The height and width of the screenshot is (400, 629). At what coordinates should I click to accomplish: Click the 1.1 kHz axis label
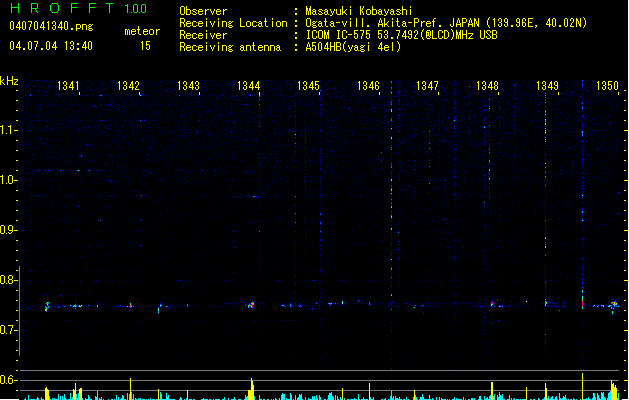[7, 130]
